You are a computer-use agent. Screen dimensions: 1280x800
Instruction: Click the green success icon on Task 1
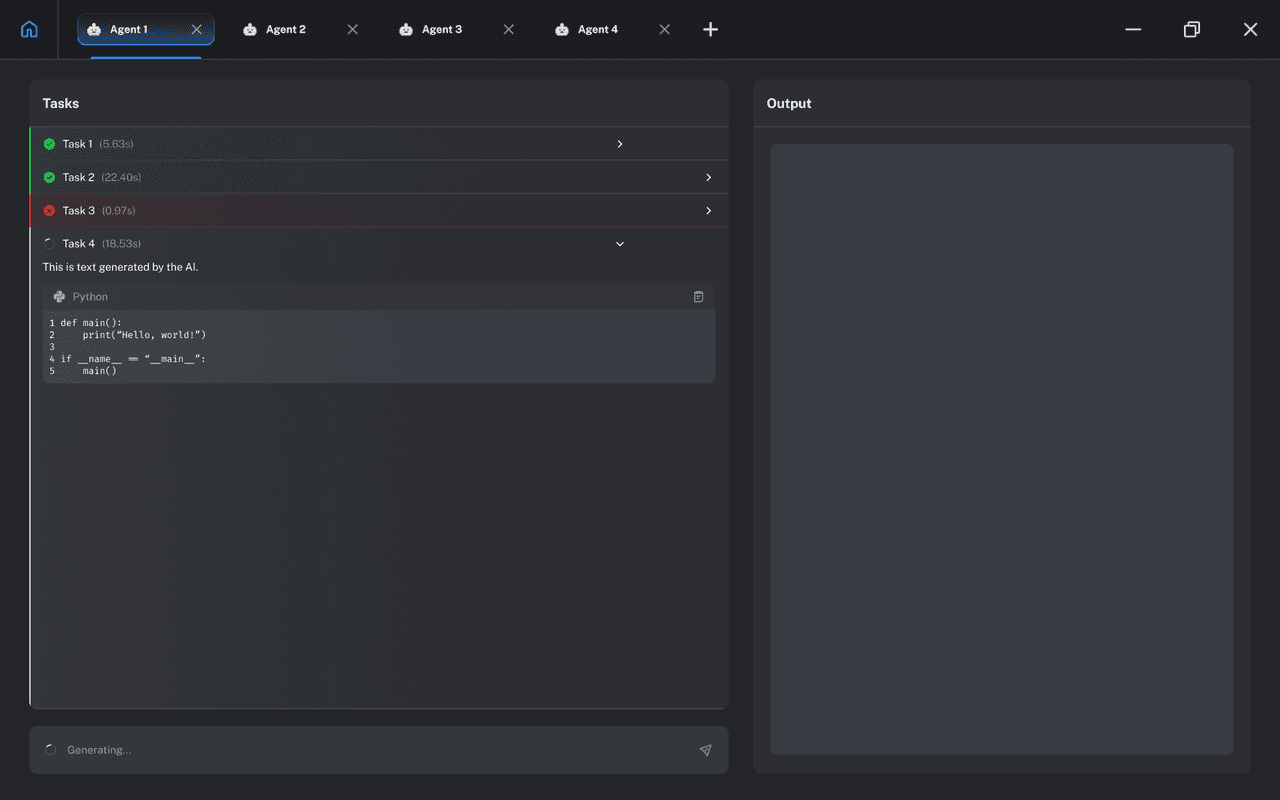click(49, 144)
